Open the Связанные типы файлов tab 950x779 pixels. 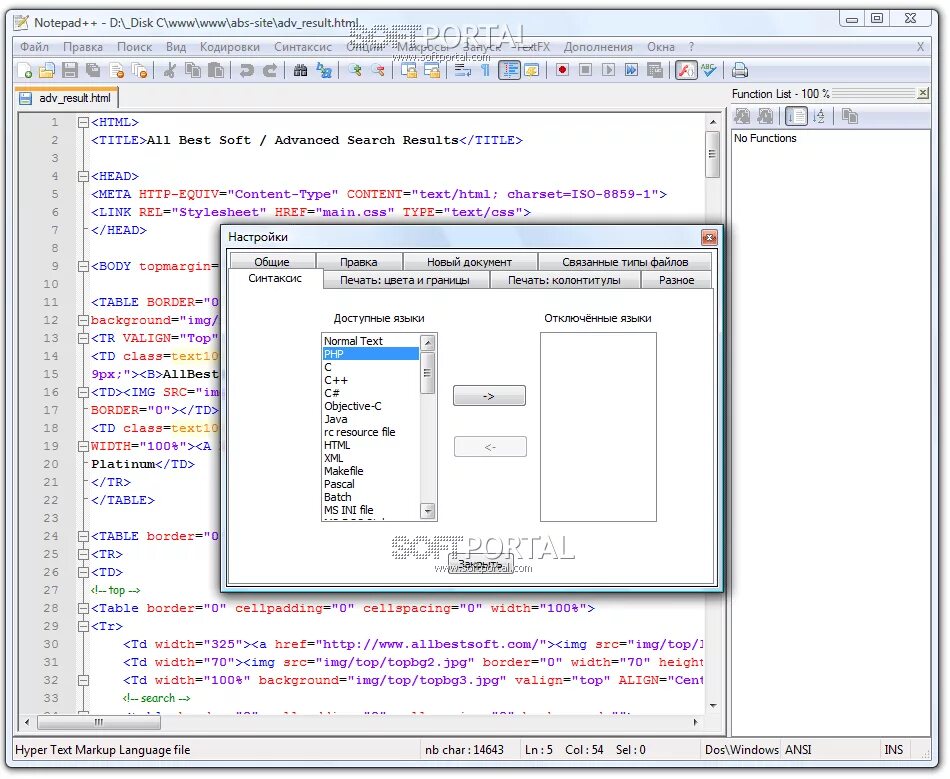[625, 262]
